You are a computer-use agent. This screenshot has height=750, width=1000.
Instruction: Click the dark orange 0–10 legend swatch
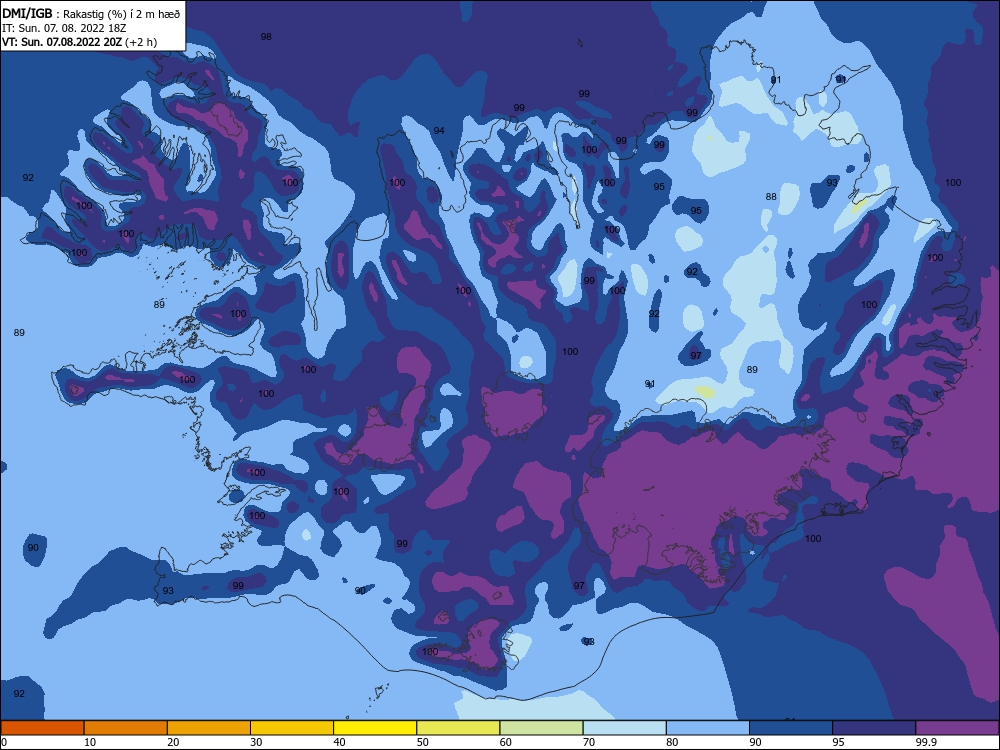pos(42,728)
